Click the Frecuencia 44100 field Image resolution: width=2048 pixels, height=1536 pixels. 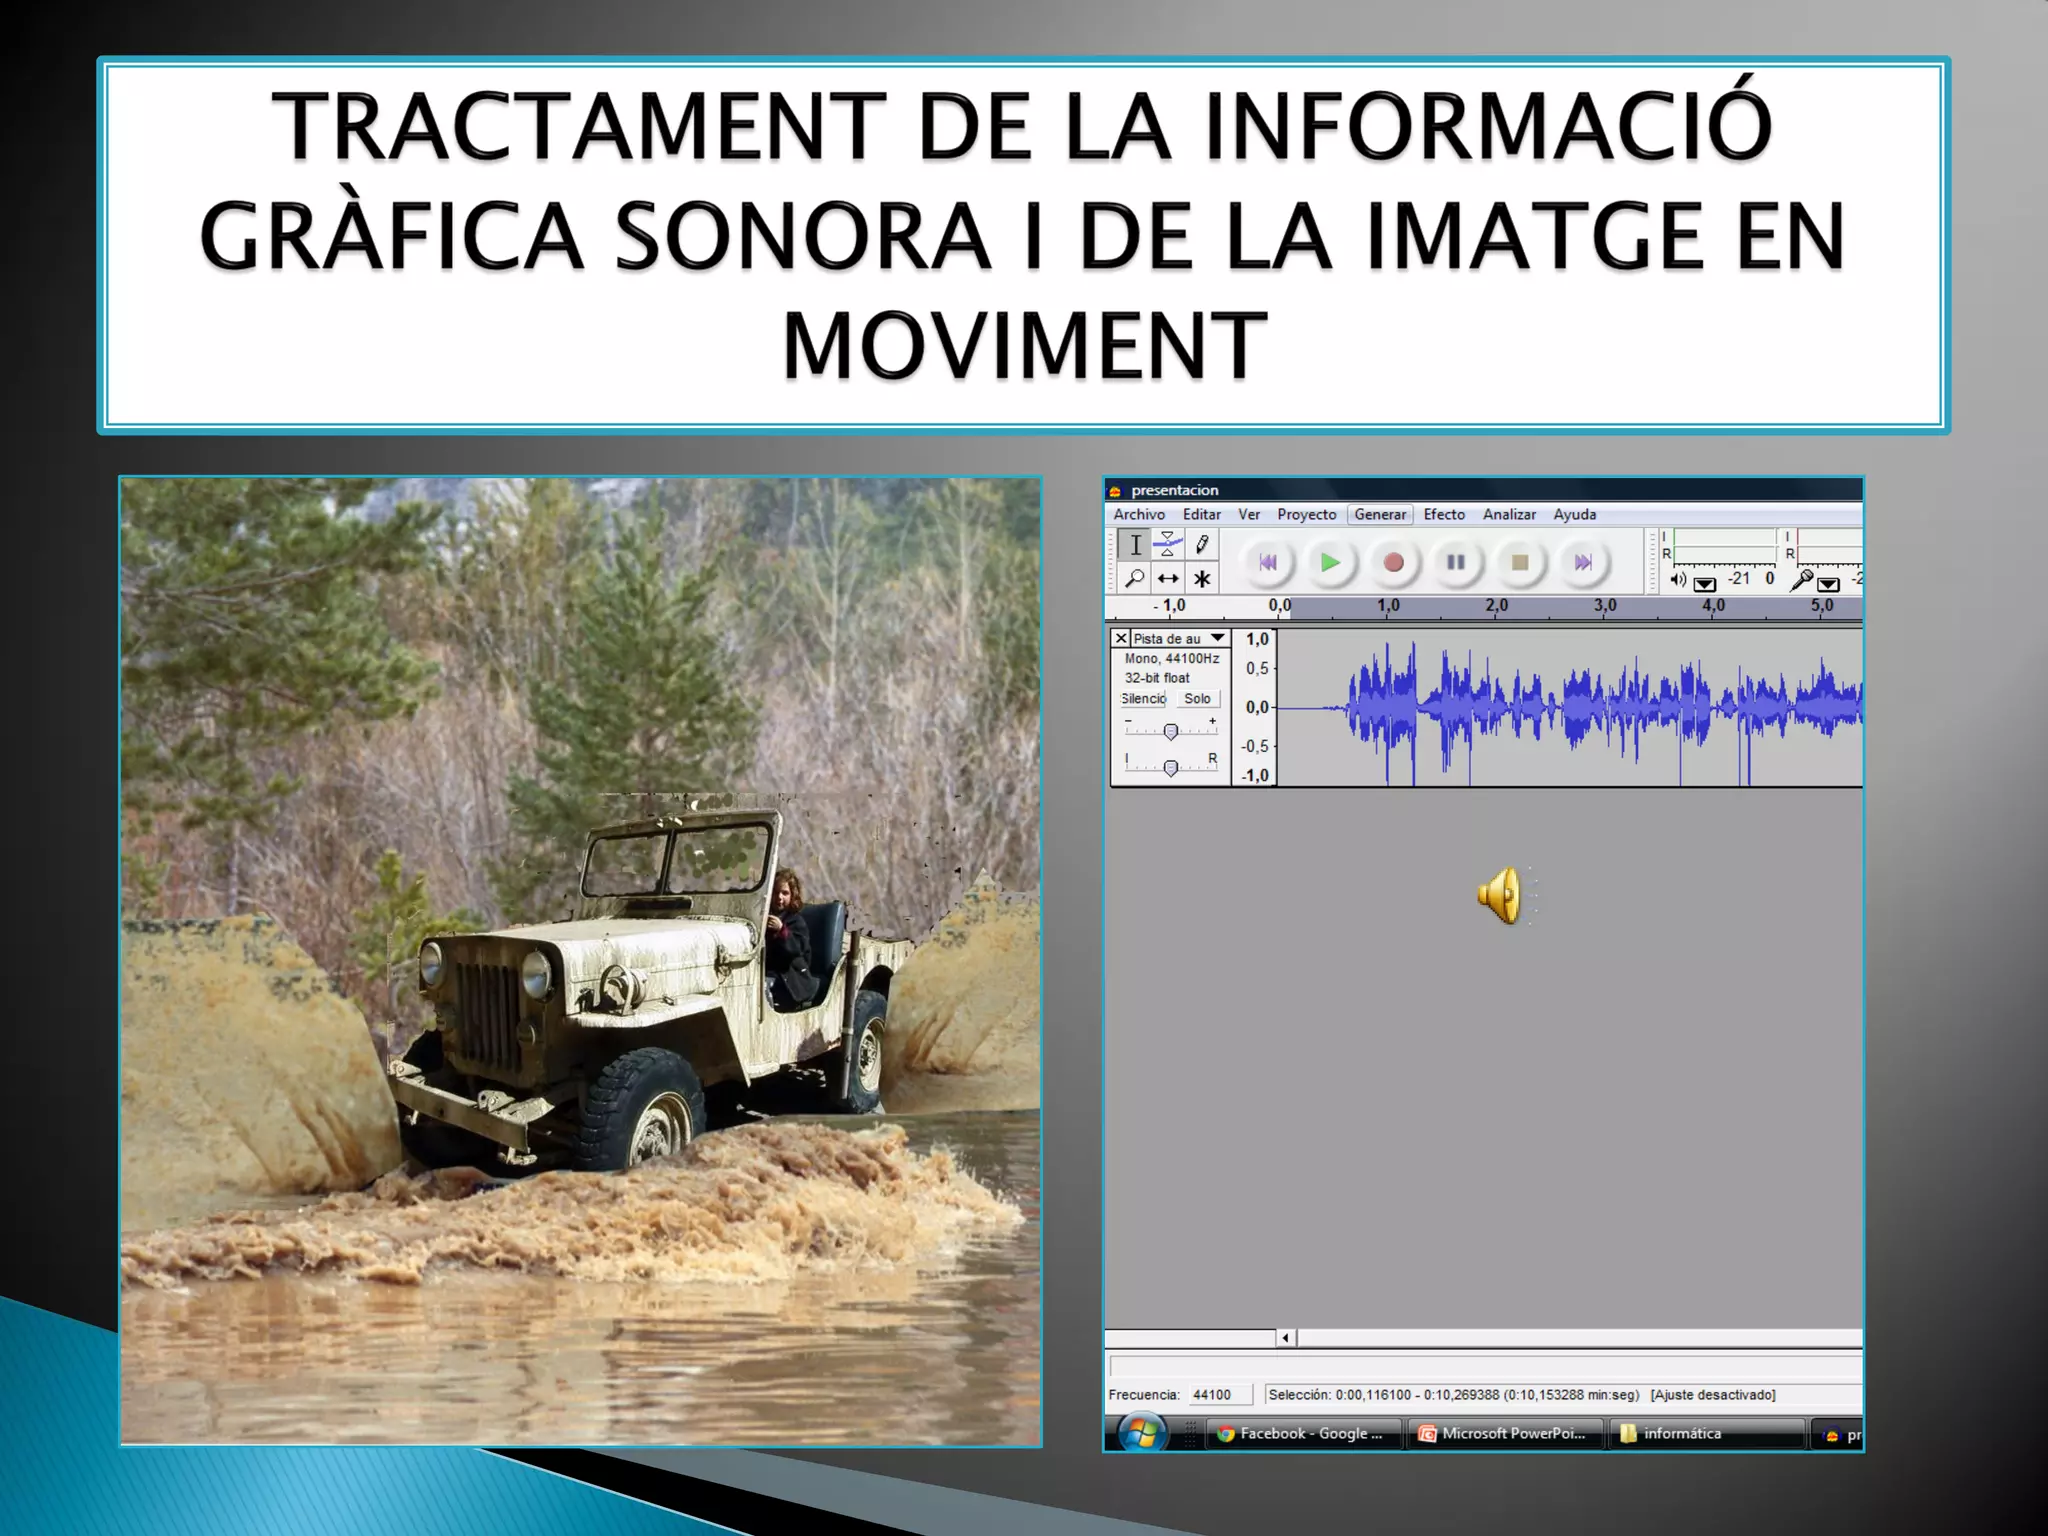(1219, 1395)
